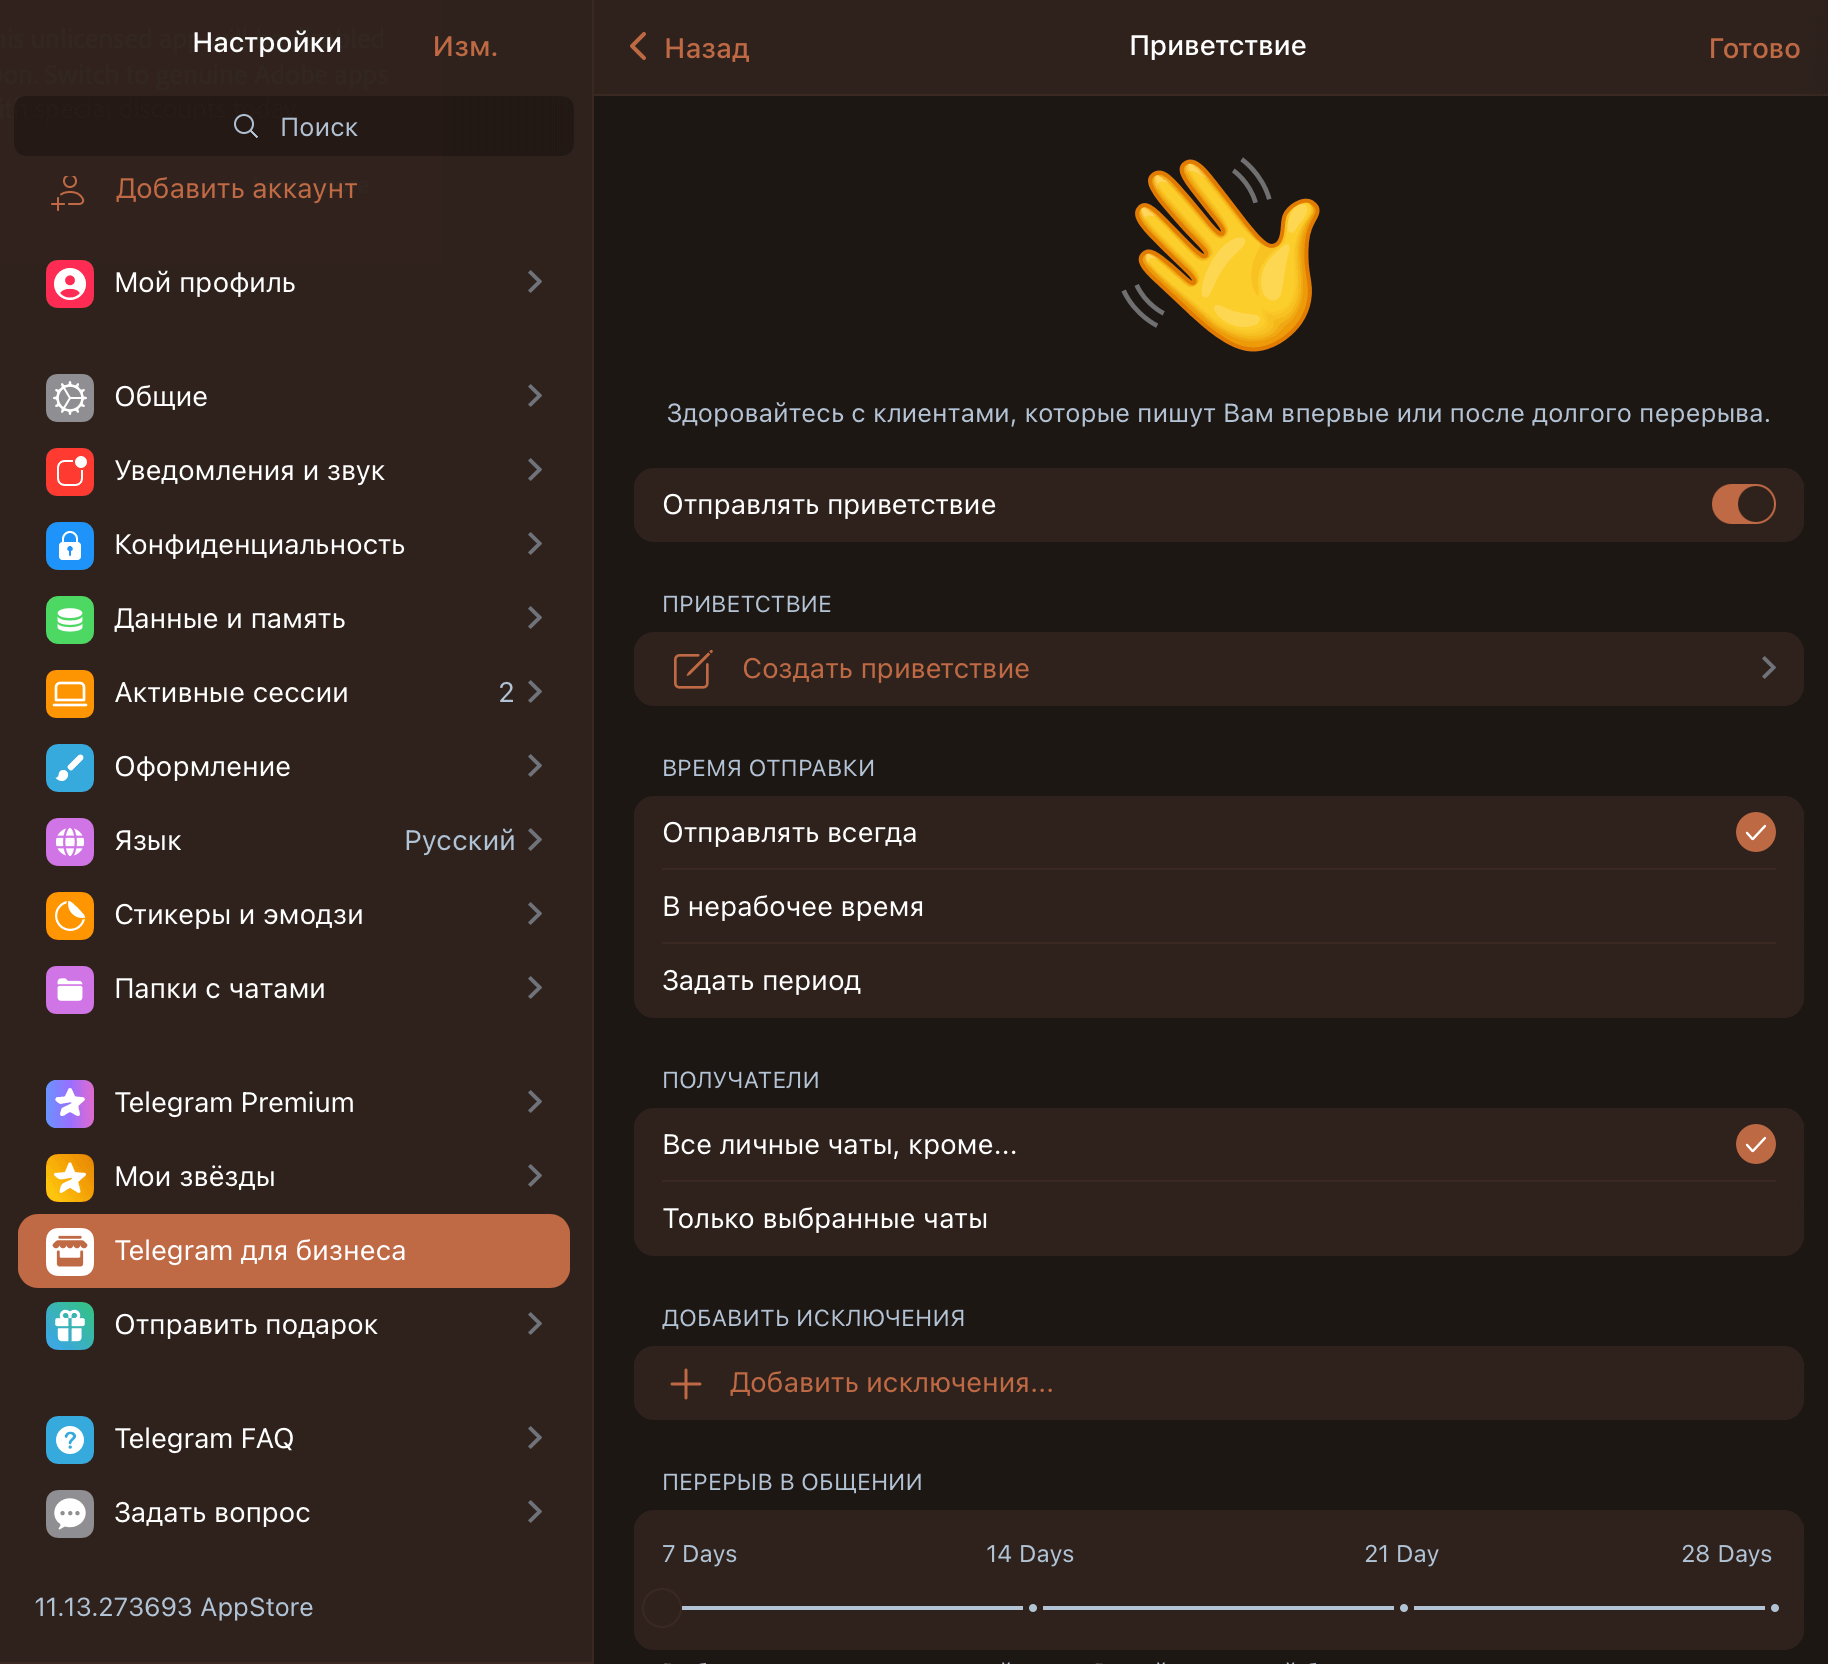Click the slider knob at 7 Days
The height and width of the screenshot is (1664, 1828).
(661, 1608)
